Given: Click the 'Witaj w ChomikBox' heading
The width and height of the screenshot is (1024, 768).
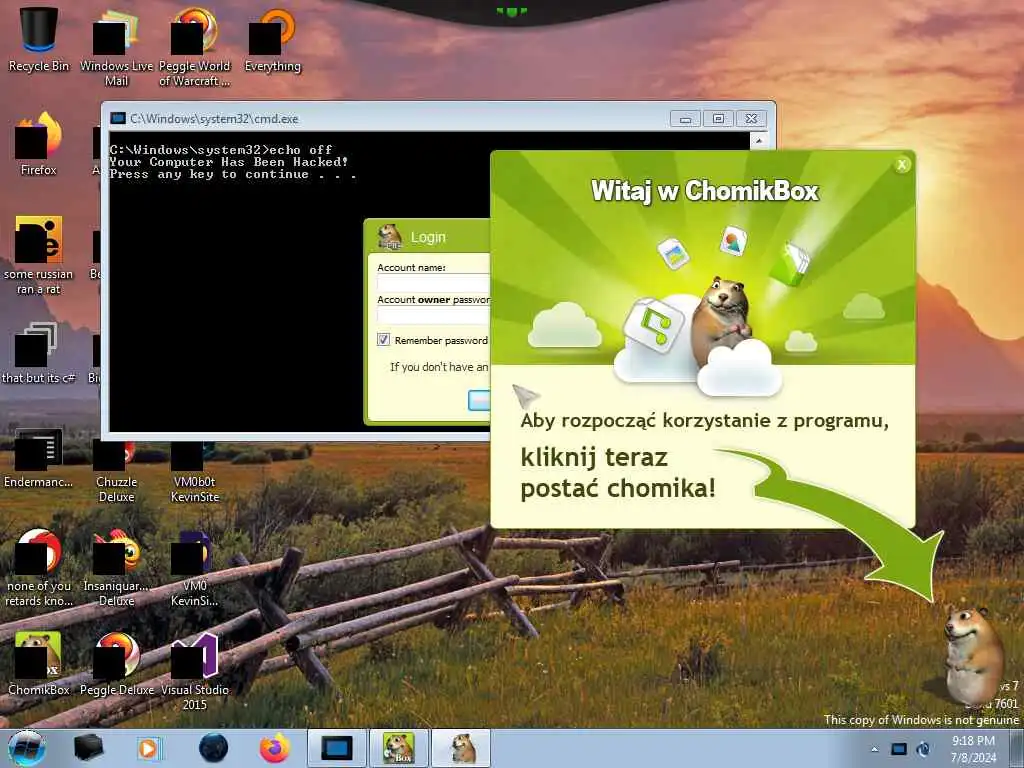Looking at the screenshot, I should [x=705, y=191].
